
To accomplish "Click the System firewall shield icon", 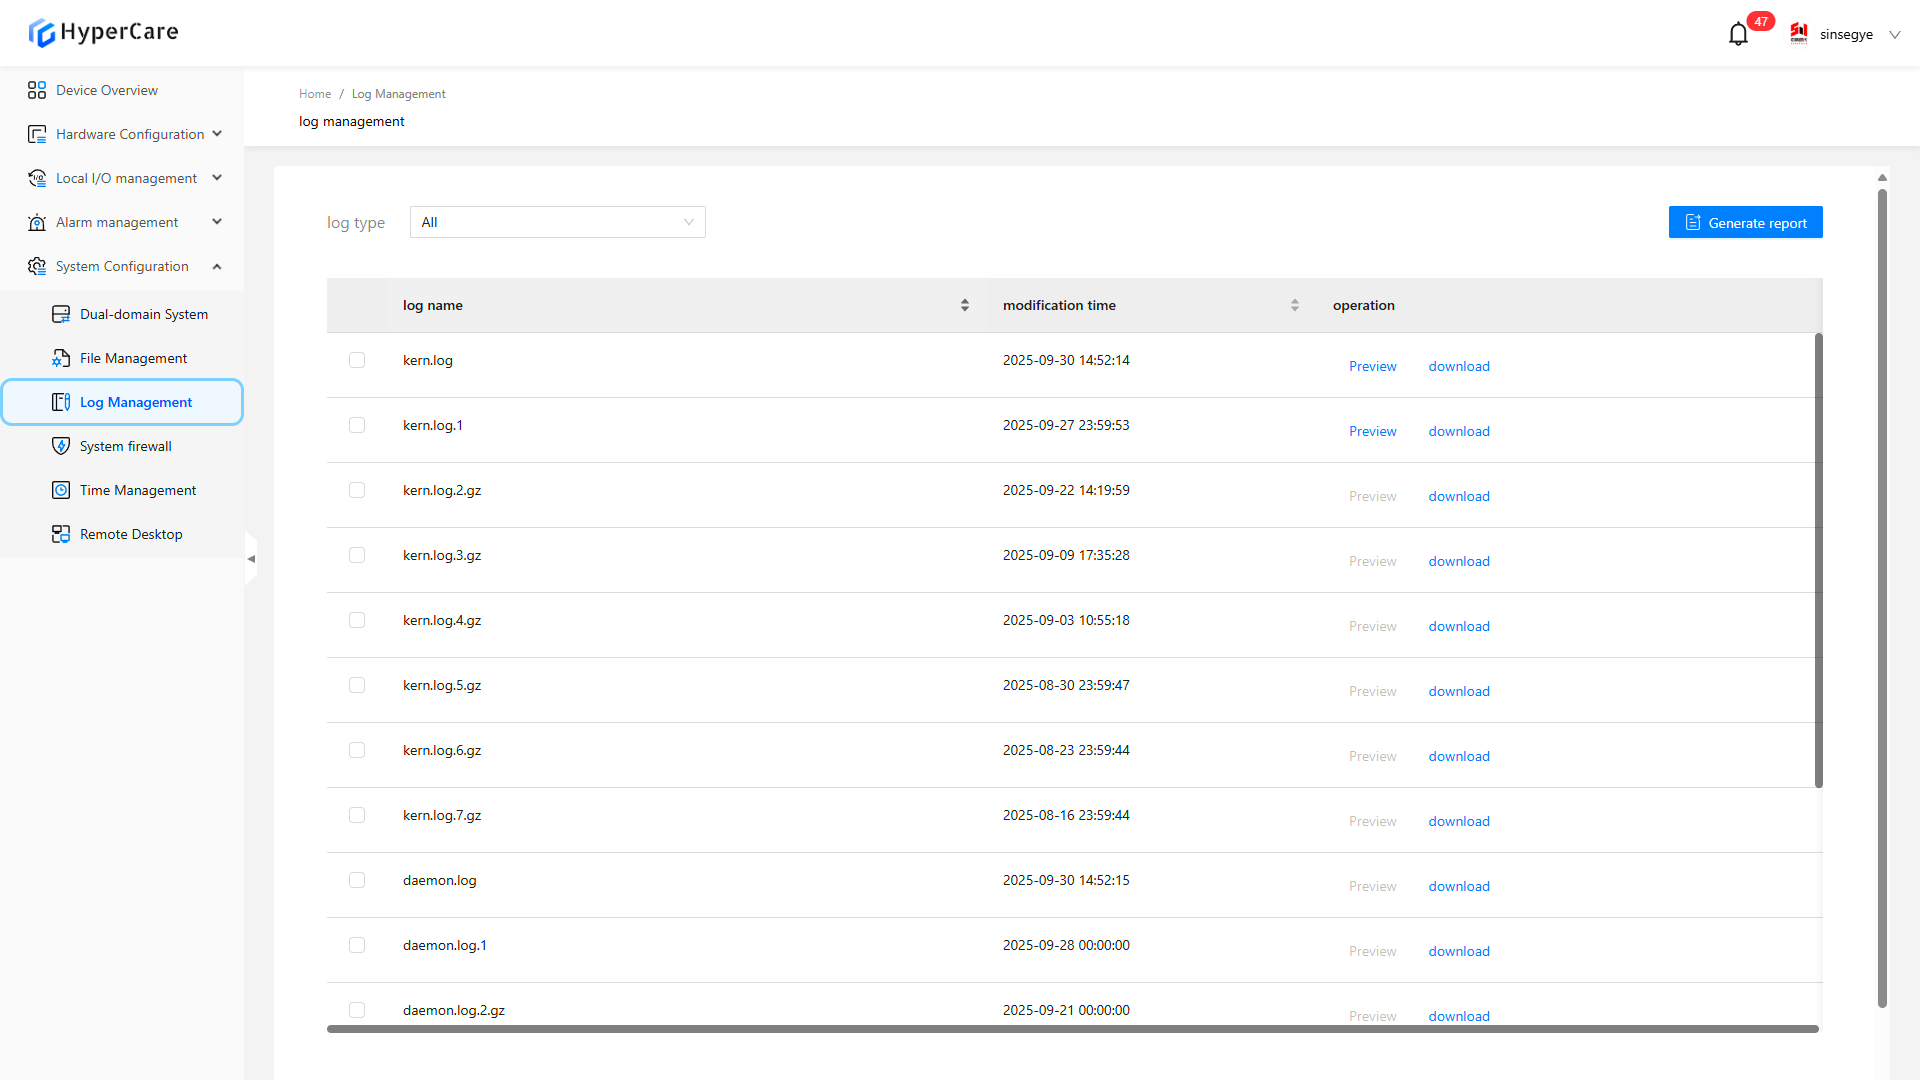I will tap(61, 446).
